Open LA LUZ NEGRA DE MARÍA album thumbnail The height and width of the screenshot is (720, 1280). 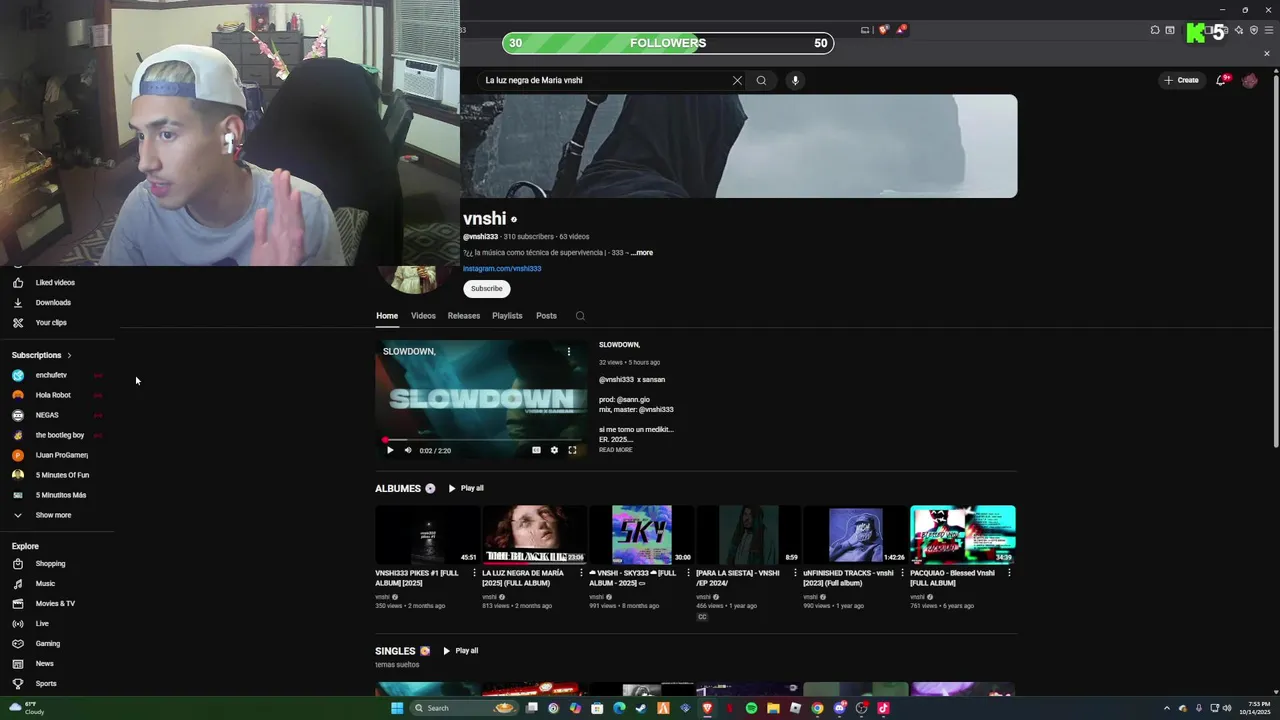pyautogui.click(x=534, y=535)
